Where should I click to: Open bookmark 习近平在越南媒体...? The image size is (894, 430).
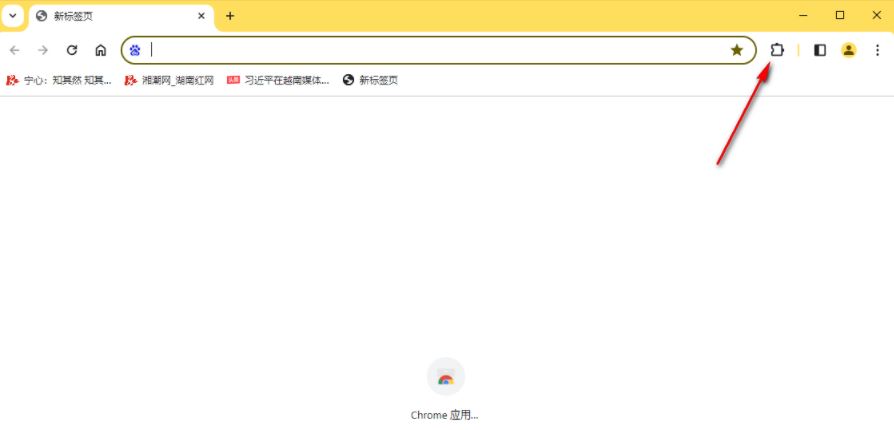278,80
